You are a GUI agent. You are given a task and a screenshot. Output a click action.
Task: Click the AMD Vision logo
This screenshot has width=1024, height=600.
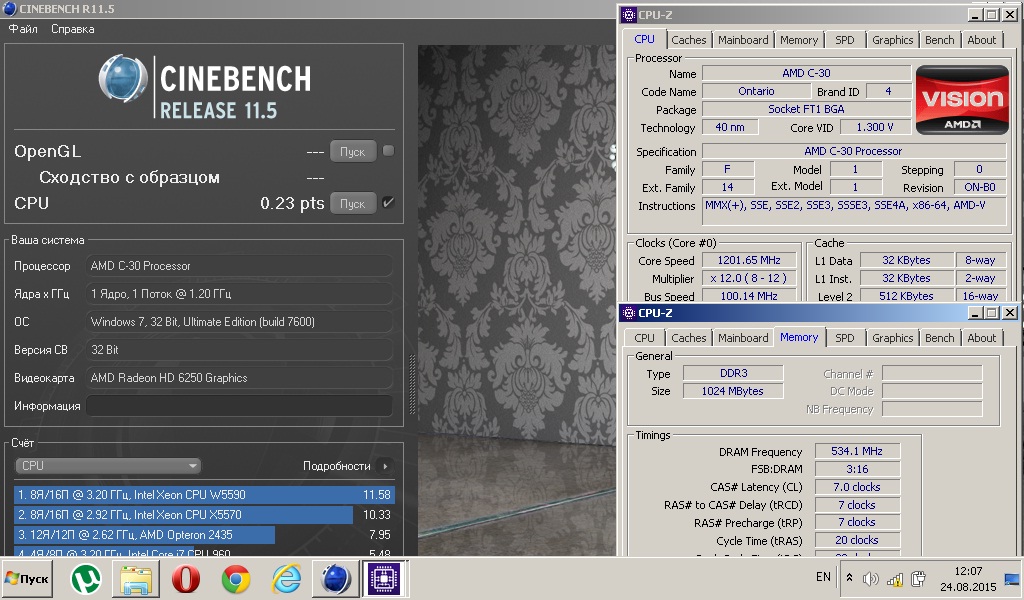click(x=962, y=99)
